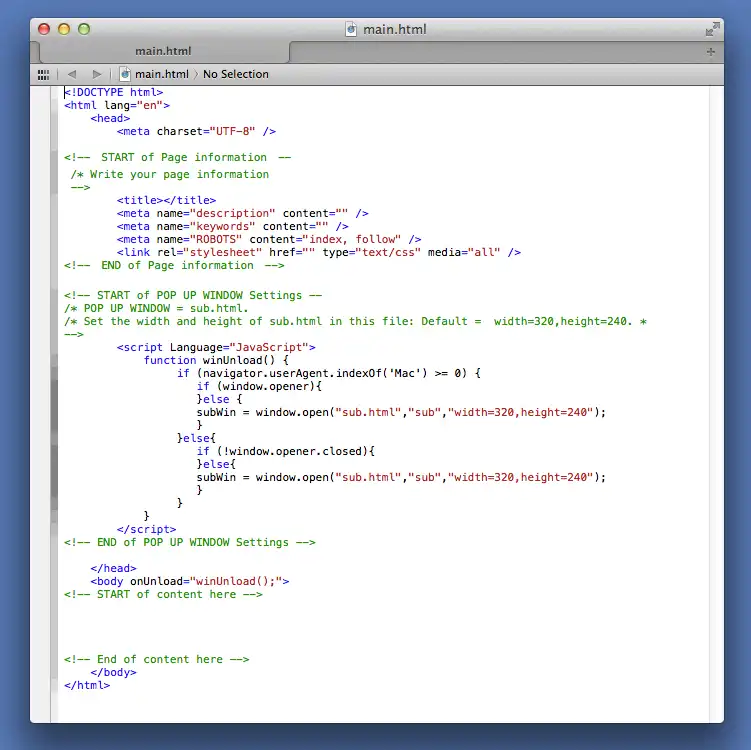Click the POP UP WINDOW = sub.html. comment

tap(156, 308)
